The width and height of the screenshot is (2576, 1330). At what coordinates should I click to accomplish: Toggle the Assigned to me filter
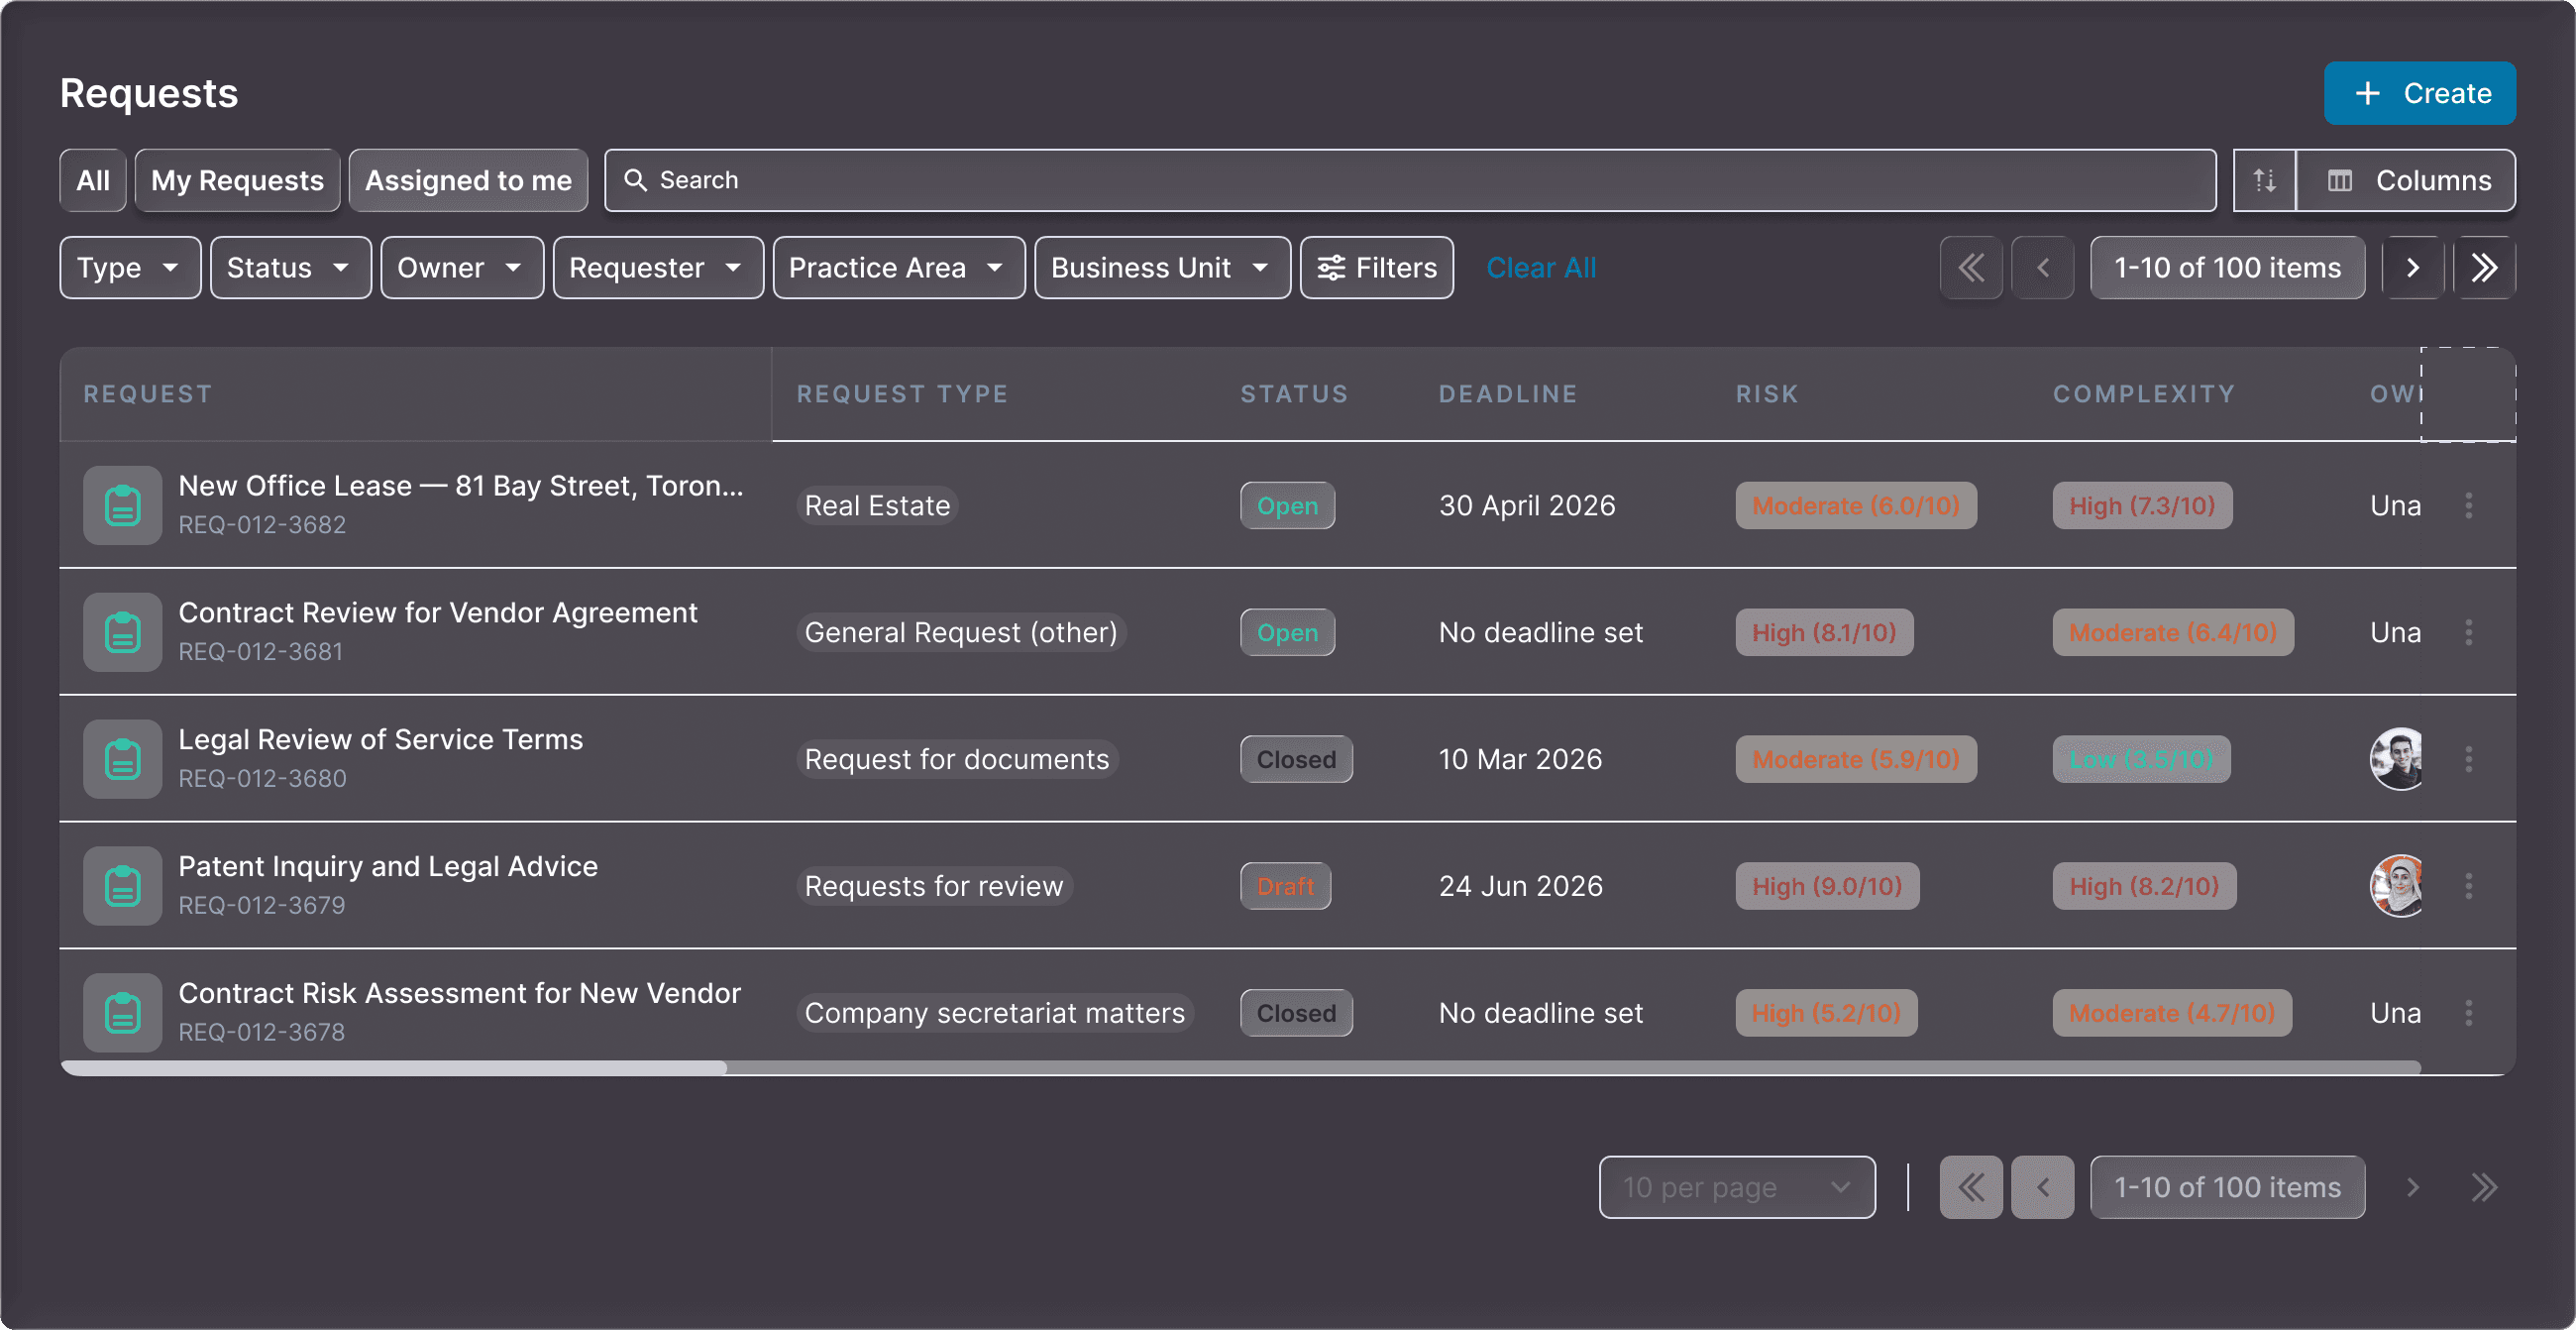(468, 180)
